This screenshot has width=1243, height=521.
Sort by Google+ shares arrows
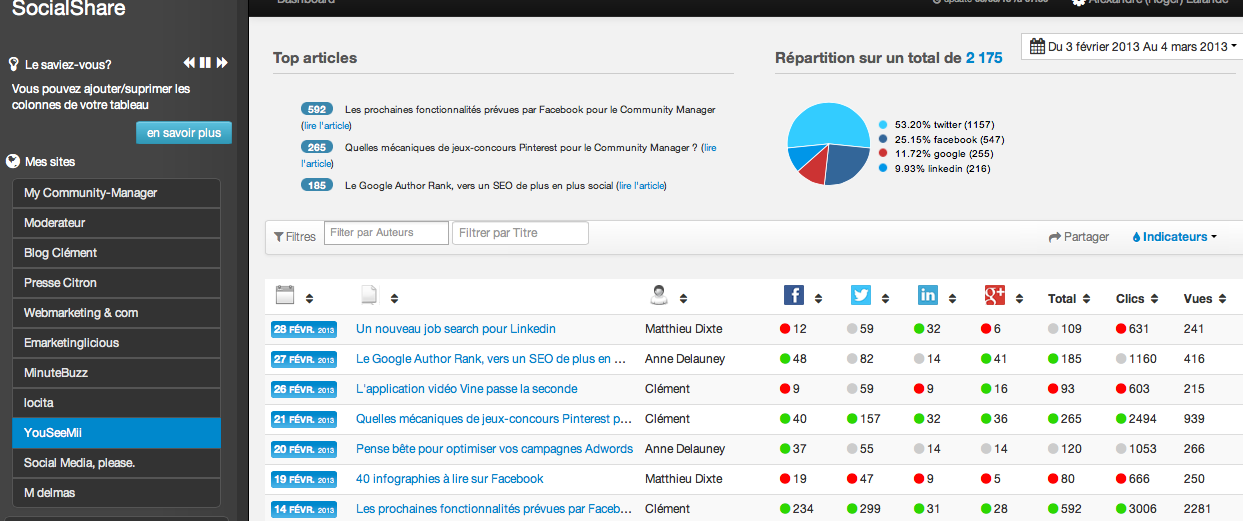coord(1020,298)
